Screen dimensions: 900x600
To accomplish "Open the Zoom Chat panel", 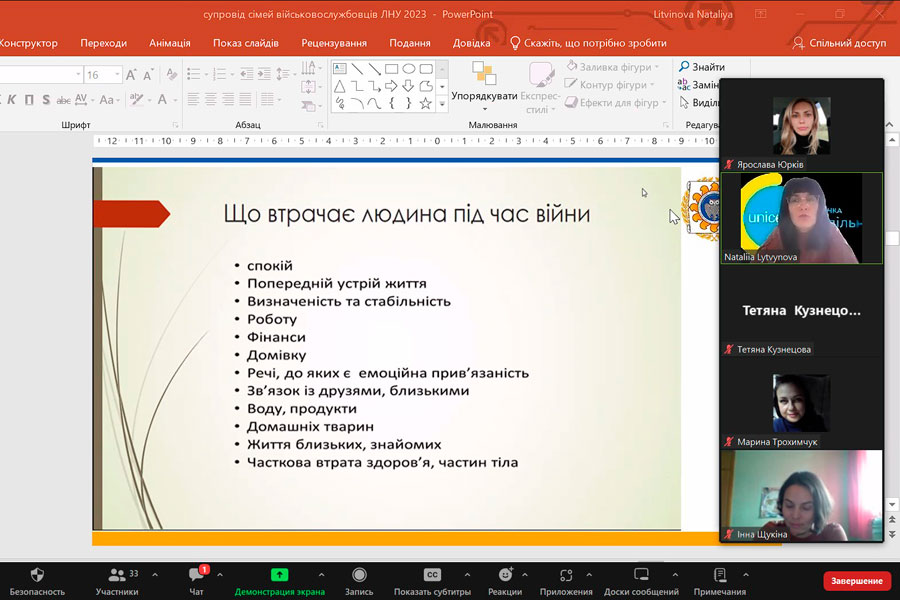I will [196, 575].
